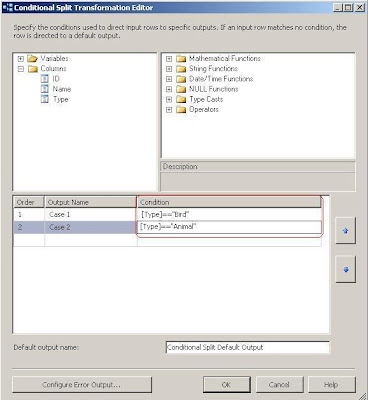The height and width of the screenshot is (400, 368).
Task: Close the editor window
Action: (x=360, y=7)
